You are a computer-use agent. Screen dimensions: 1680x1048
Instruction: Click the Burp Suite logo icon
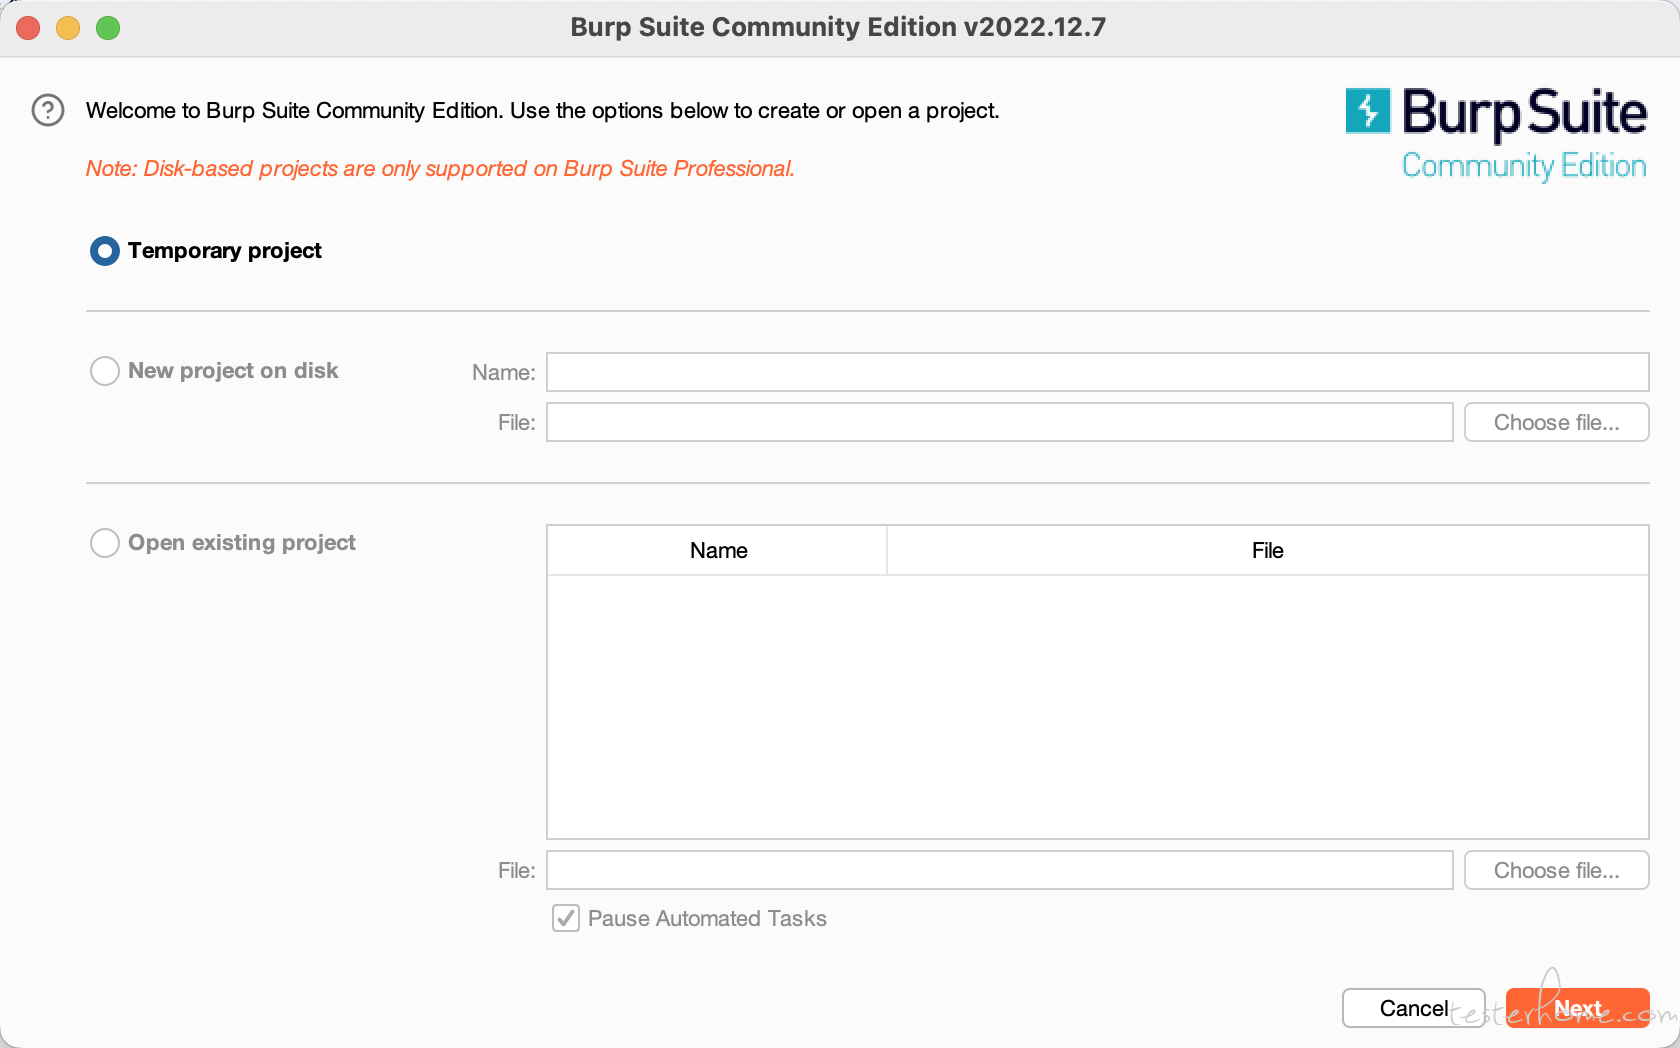(x=1368, y=110)
